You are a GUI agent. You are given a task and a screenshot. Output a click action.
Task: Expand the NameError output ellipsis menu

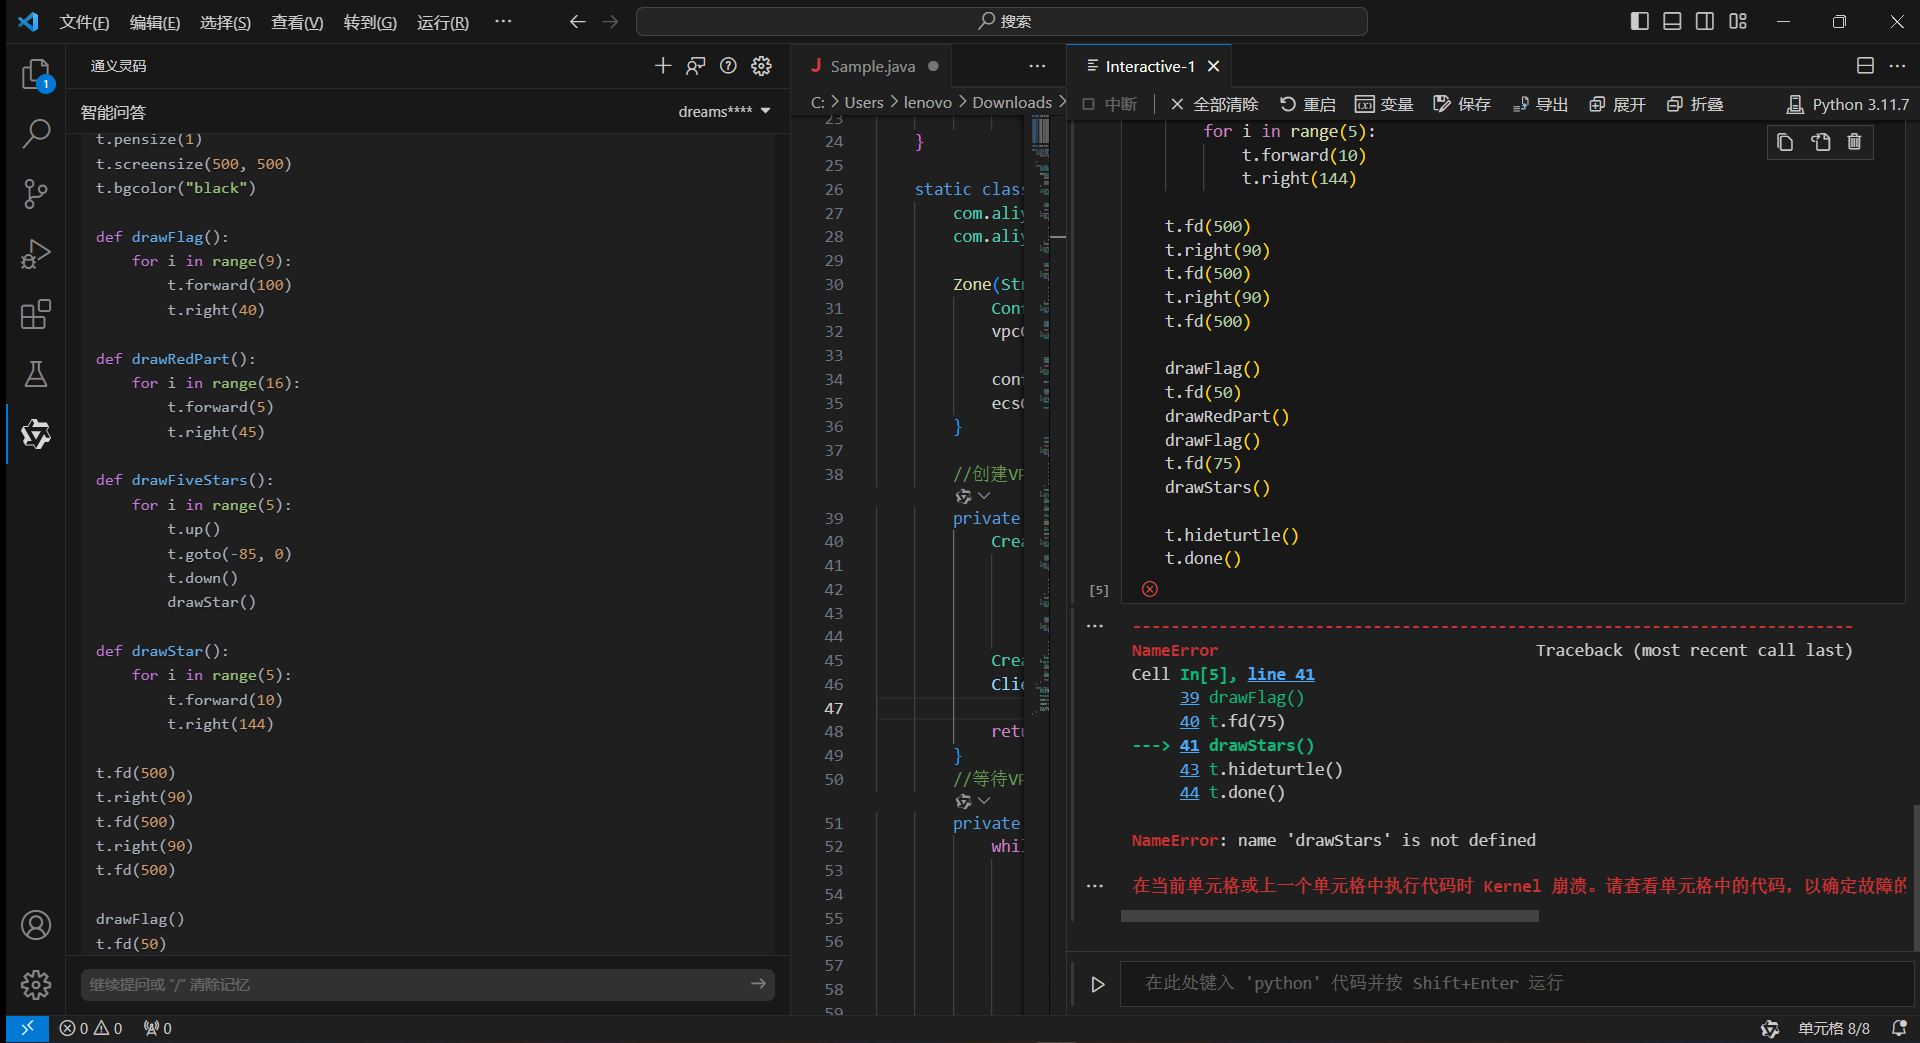pyautogui.click(x=1095, y=626)
